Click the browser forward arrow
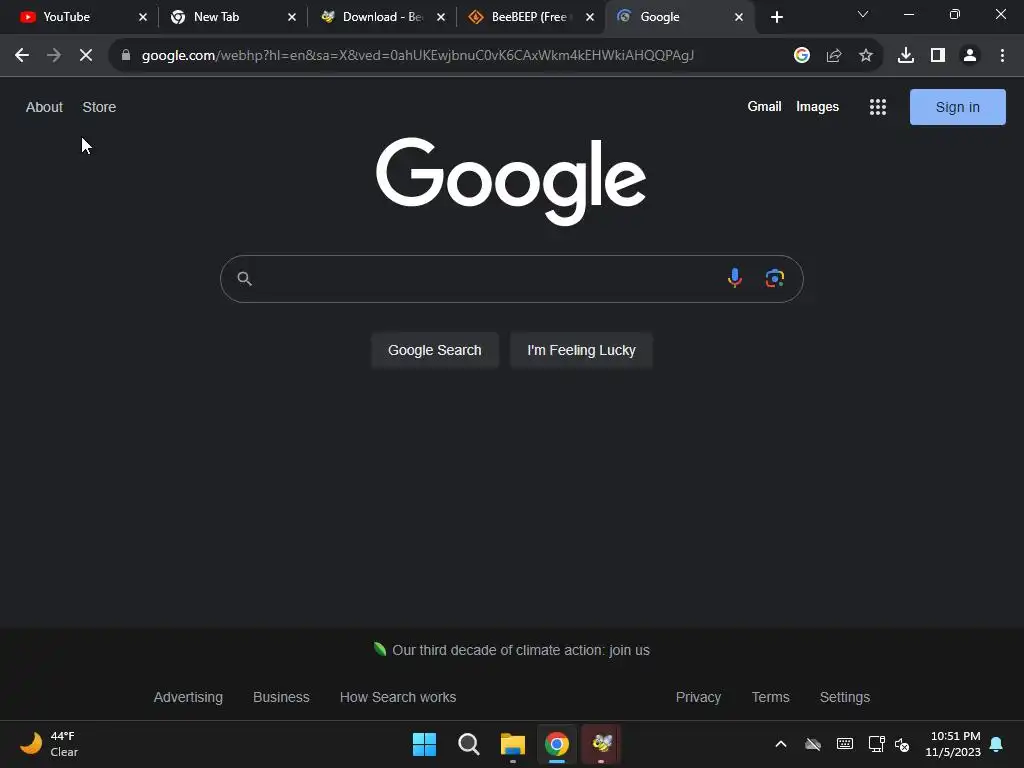The width and height of the screenshot is (1024, 768). click(x=54, y=56)
